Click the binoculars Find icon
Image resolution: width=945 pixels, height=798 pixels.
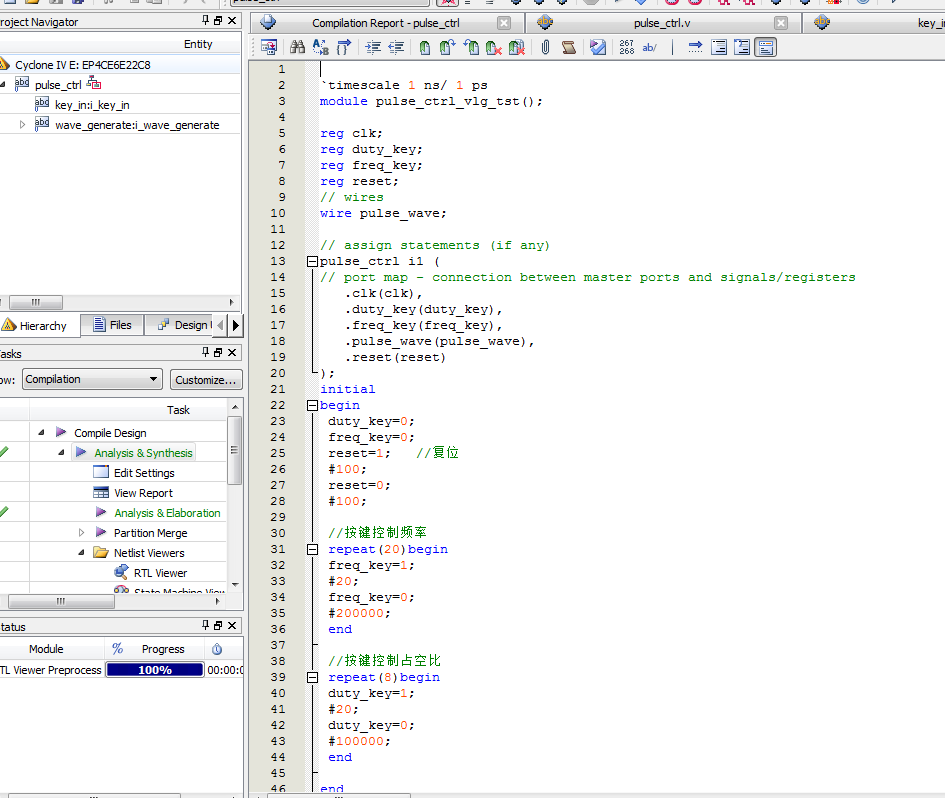[297, 47]
